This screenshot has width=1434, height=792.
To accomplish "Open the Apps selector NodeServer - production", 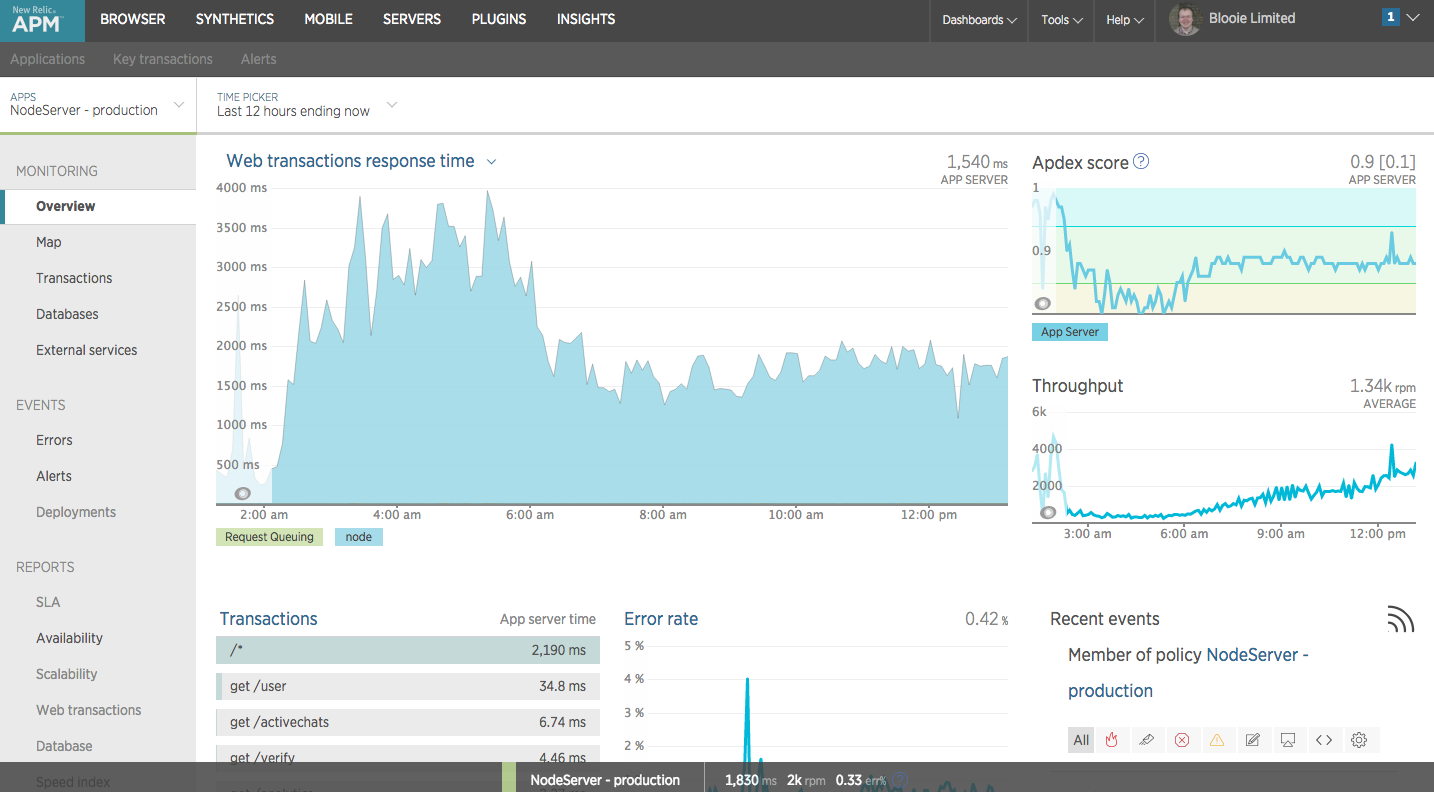I will (97, 105).
